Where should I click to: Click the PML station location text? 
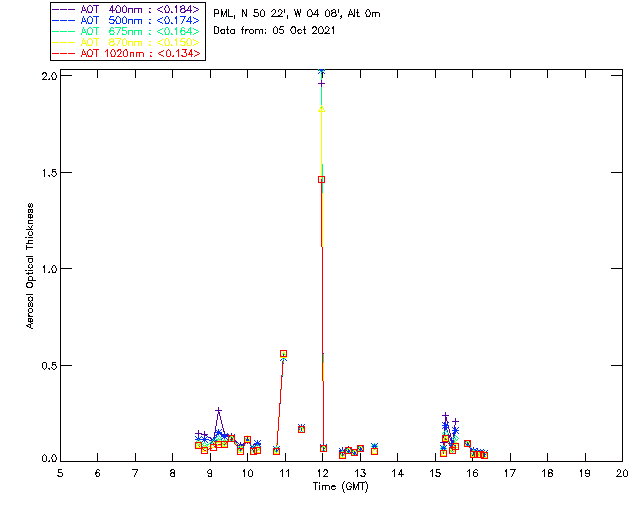point(297,14)
